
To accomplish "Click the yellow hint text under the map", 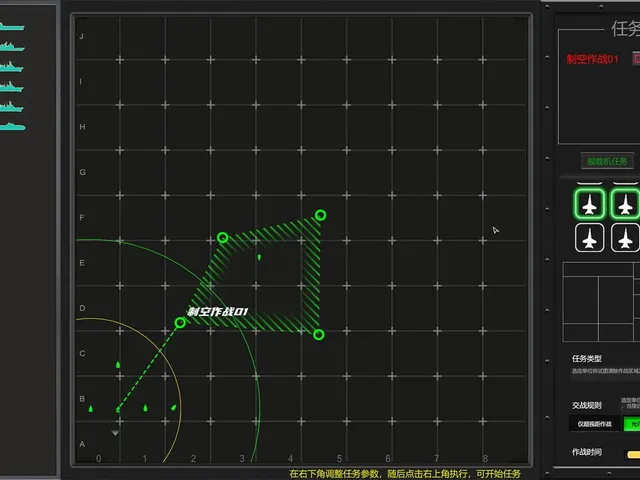I will point(405,474).
